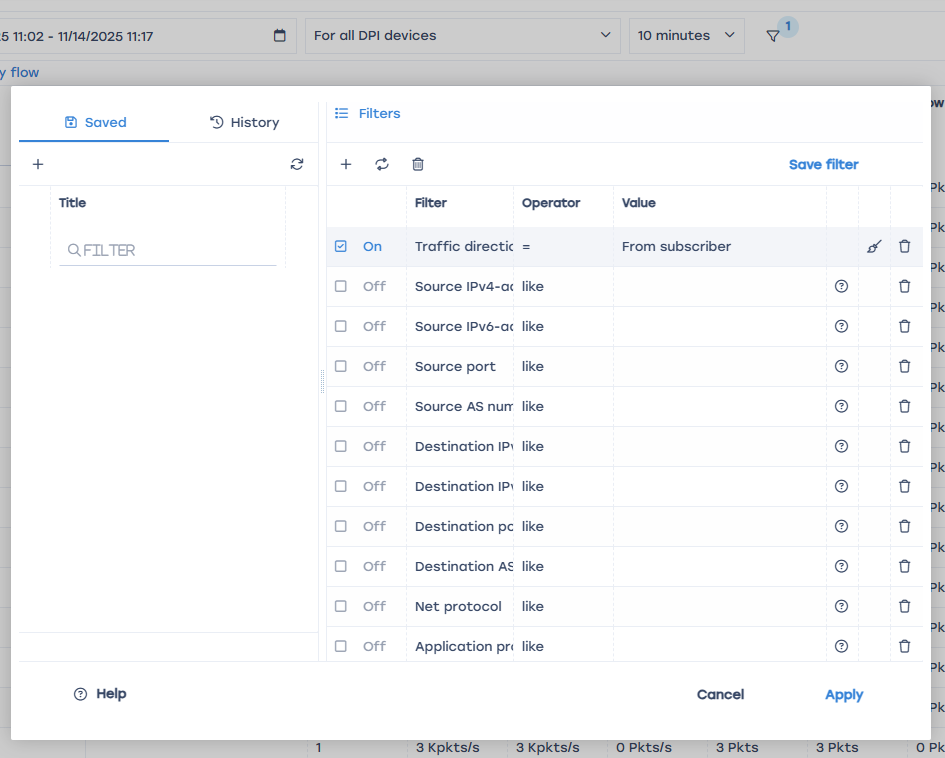Uncheck the Traffic direction filter checkbox

[341, 246]
